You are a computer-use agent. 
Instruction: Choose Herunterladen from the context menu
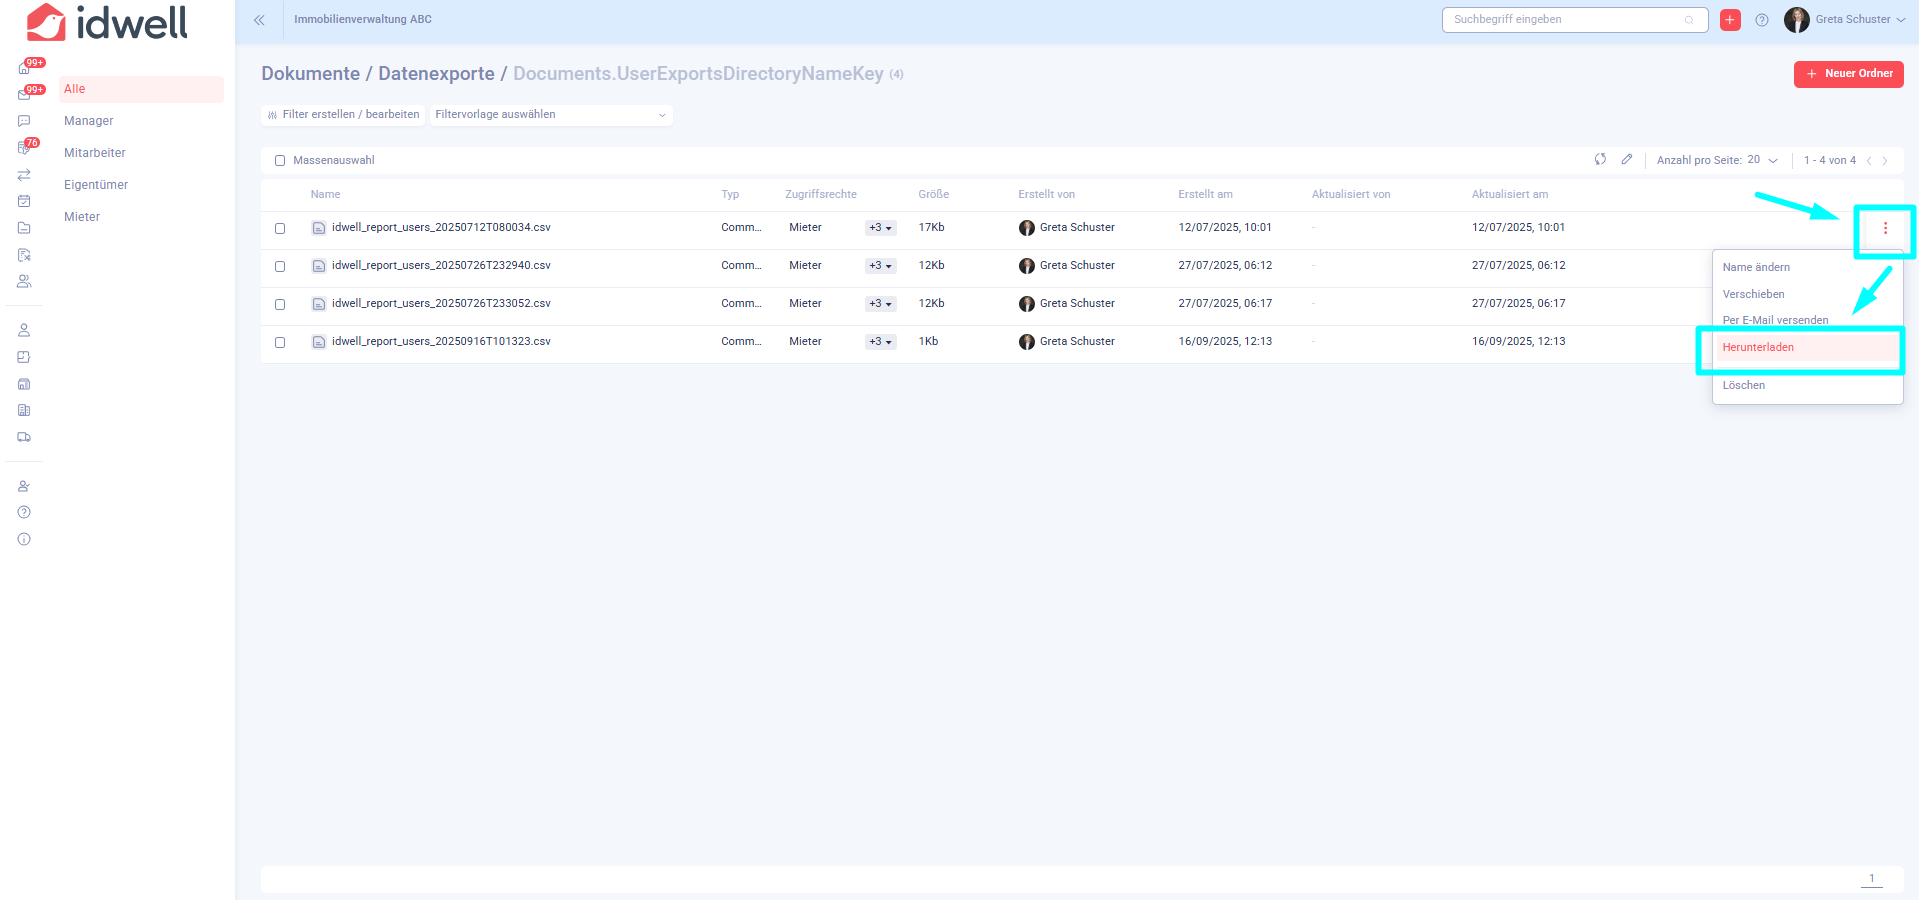[x=1758, y=348]
